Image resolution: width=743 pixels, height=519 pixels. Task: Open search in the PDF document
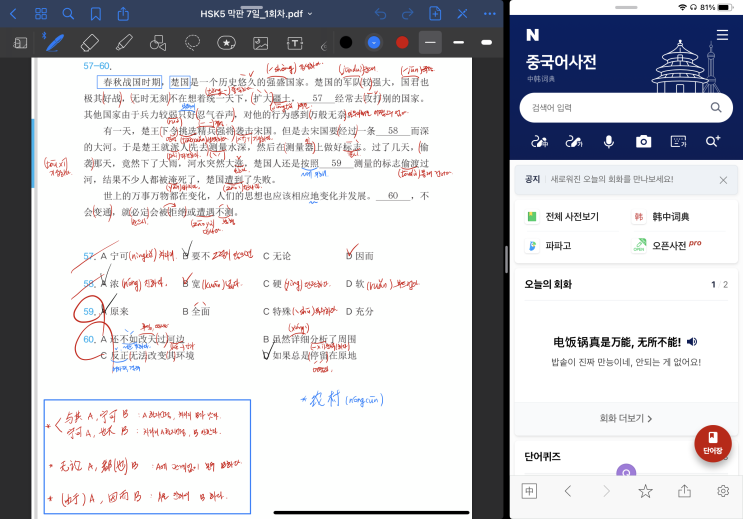(68, 14)
